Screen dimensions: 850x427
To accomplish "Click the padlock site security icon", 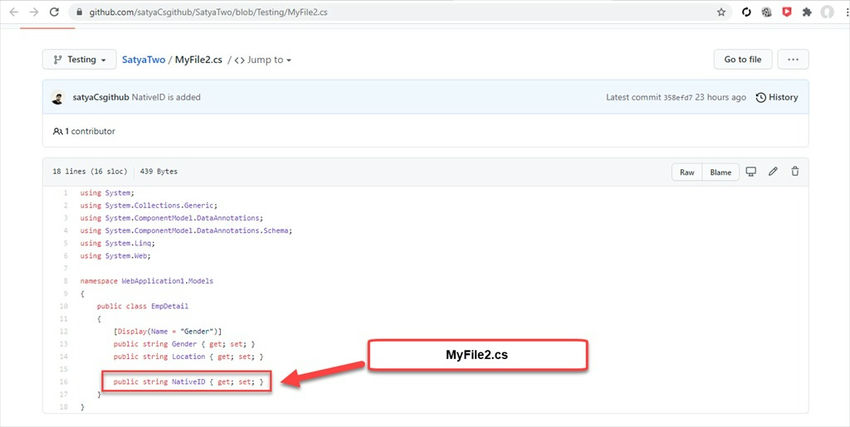I will [79, 12].
